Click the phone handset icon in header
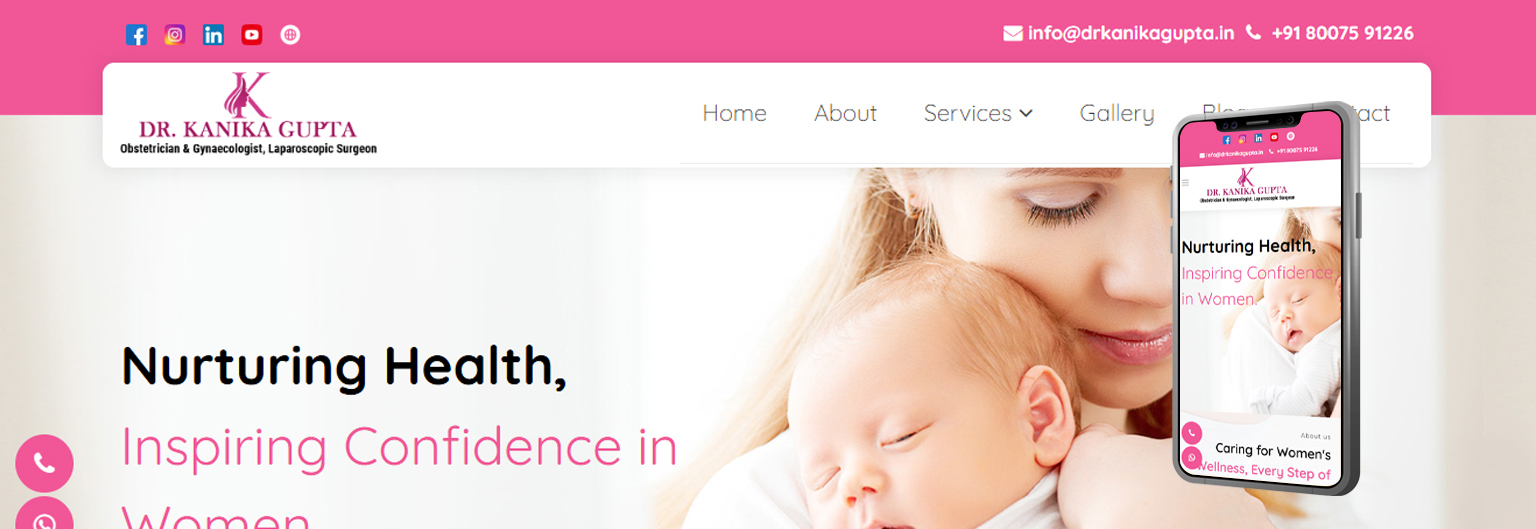 coord(1253,33)
